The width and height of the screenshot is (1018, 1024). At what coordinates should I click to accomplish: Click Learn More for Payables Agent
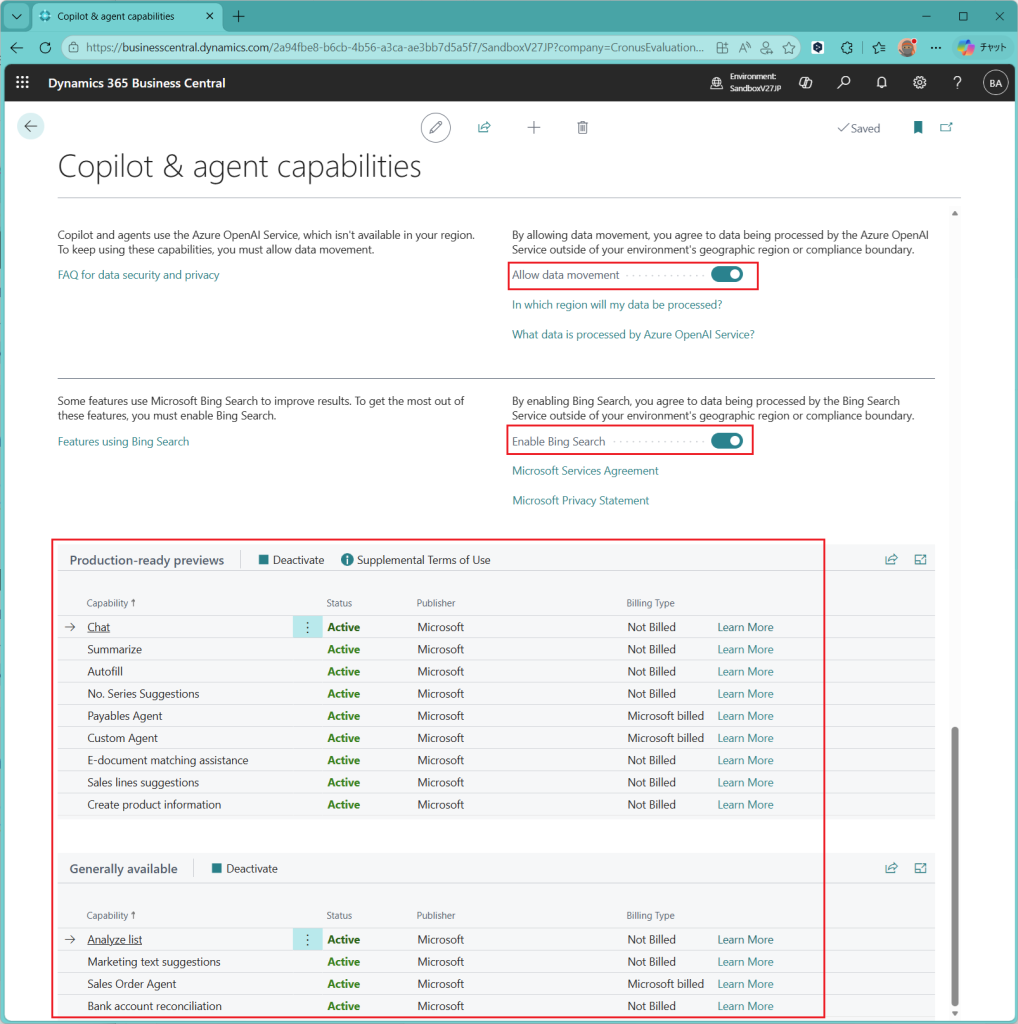pos(745,716)
